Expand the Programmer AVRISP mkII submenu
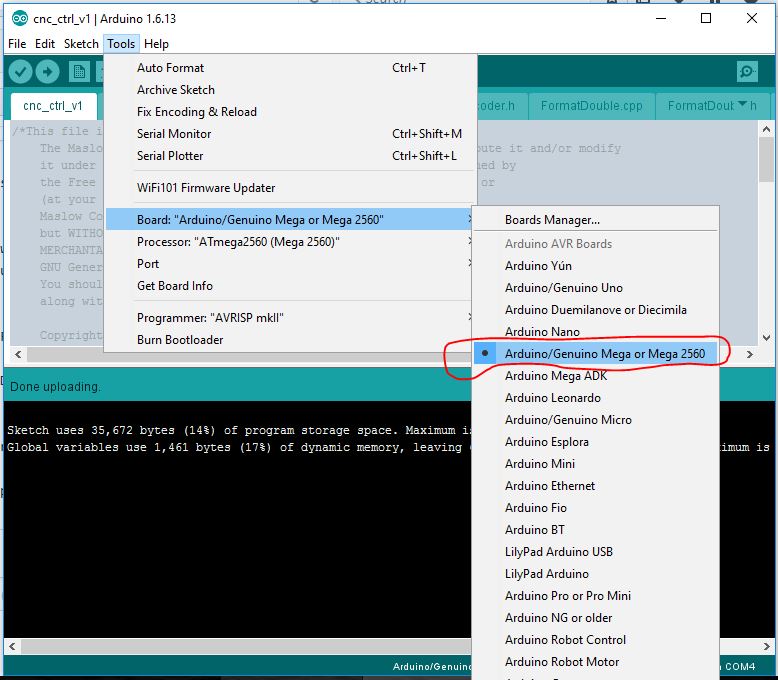 click(x=289, y=318)
